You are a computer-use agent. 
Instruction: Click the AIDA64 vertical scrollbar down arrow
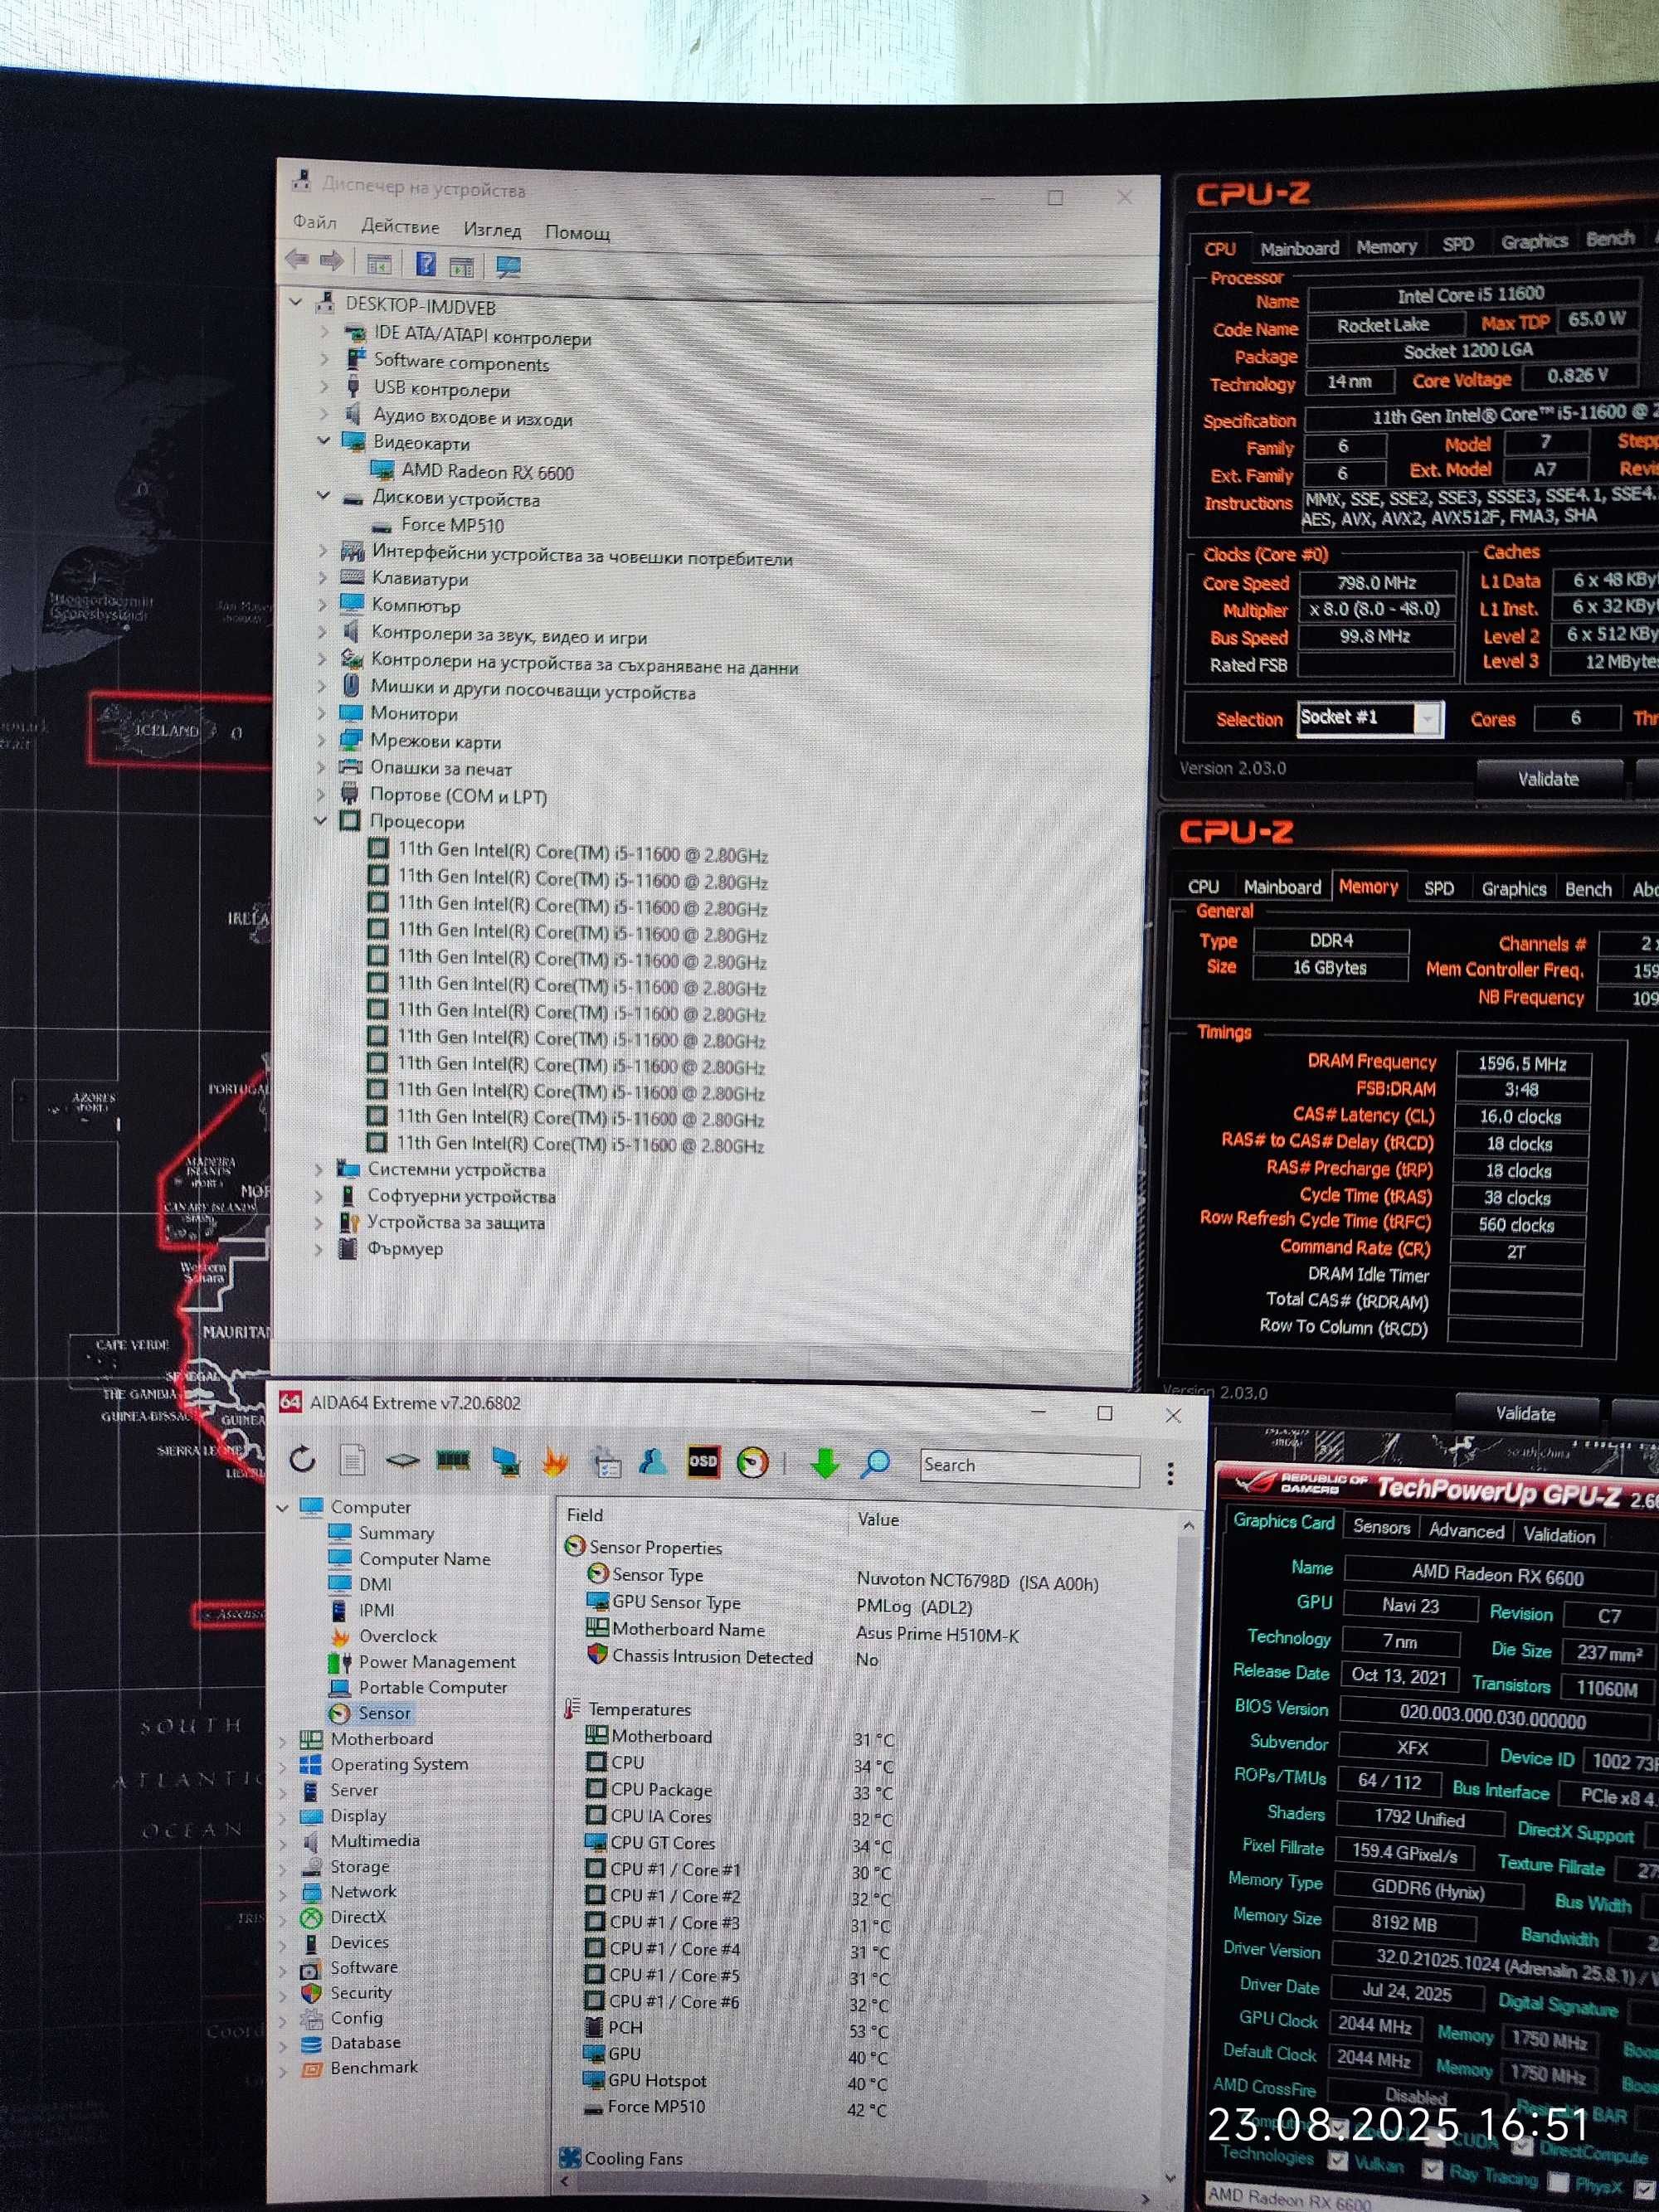(x=1169, y=2178)
